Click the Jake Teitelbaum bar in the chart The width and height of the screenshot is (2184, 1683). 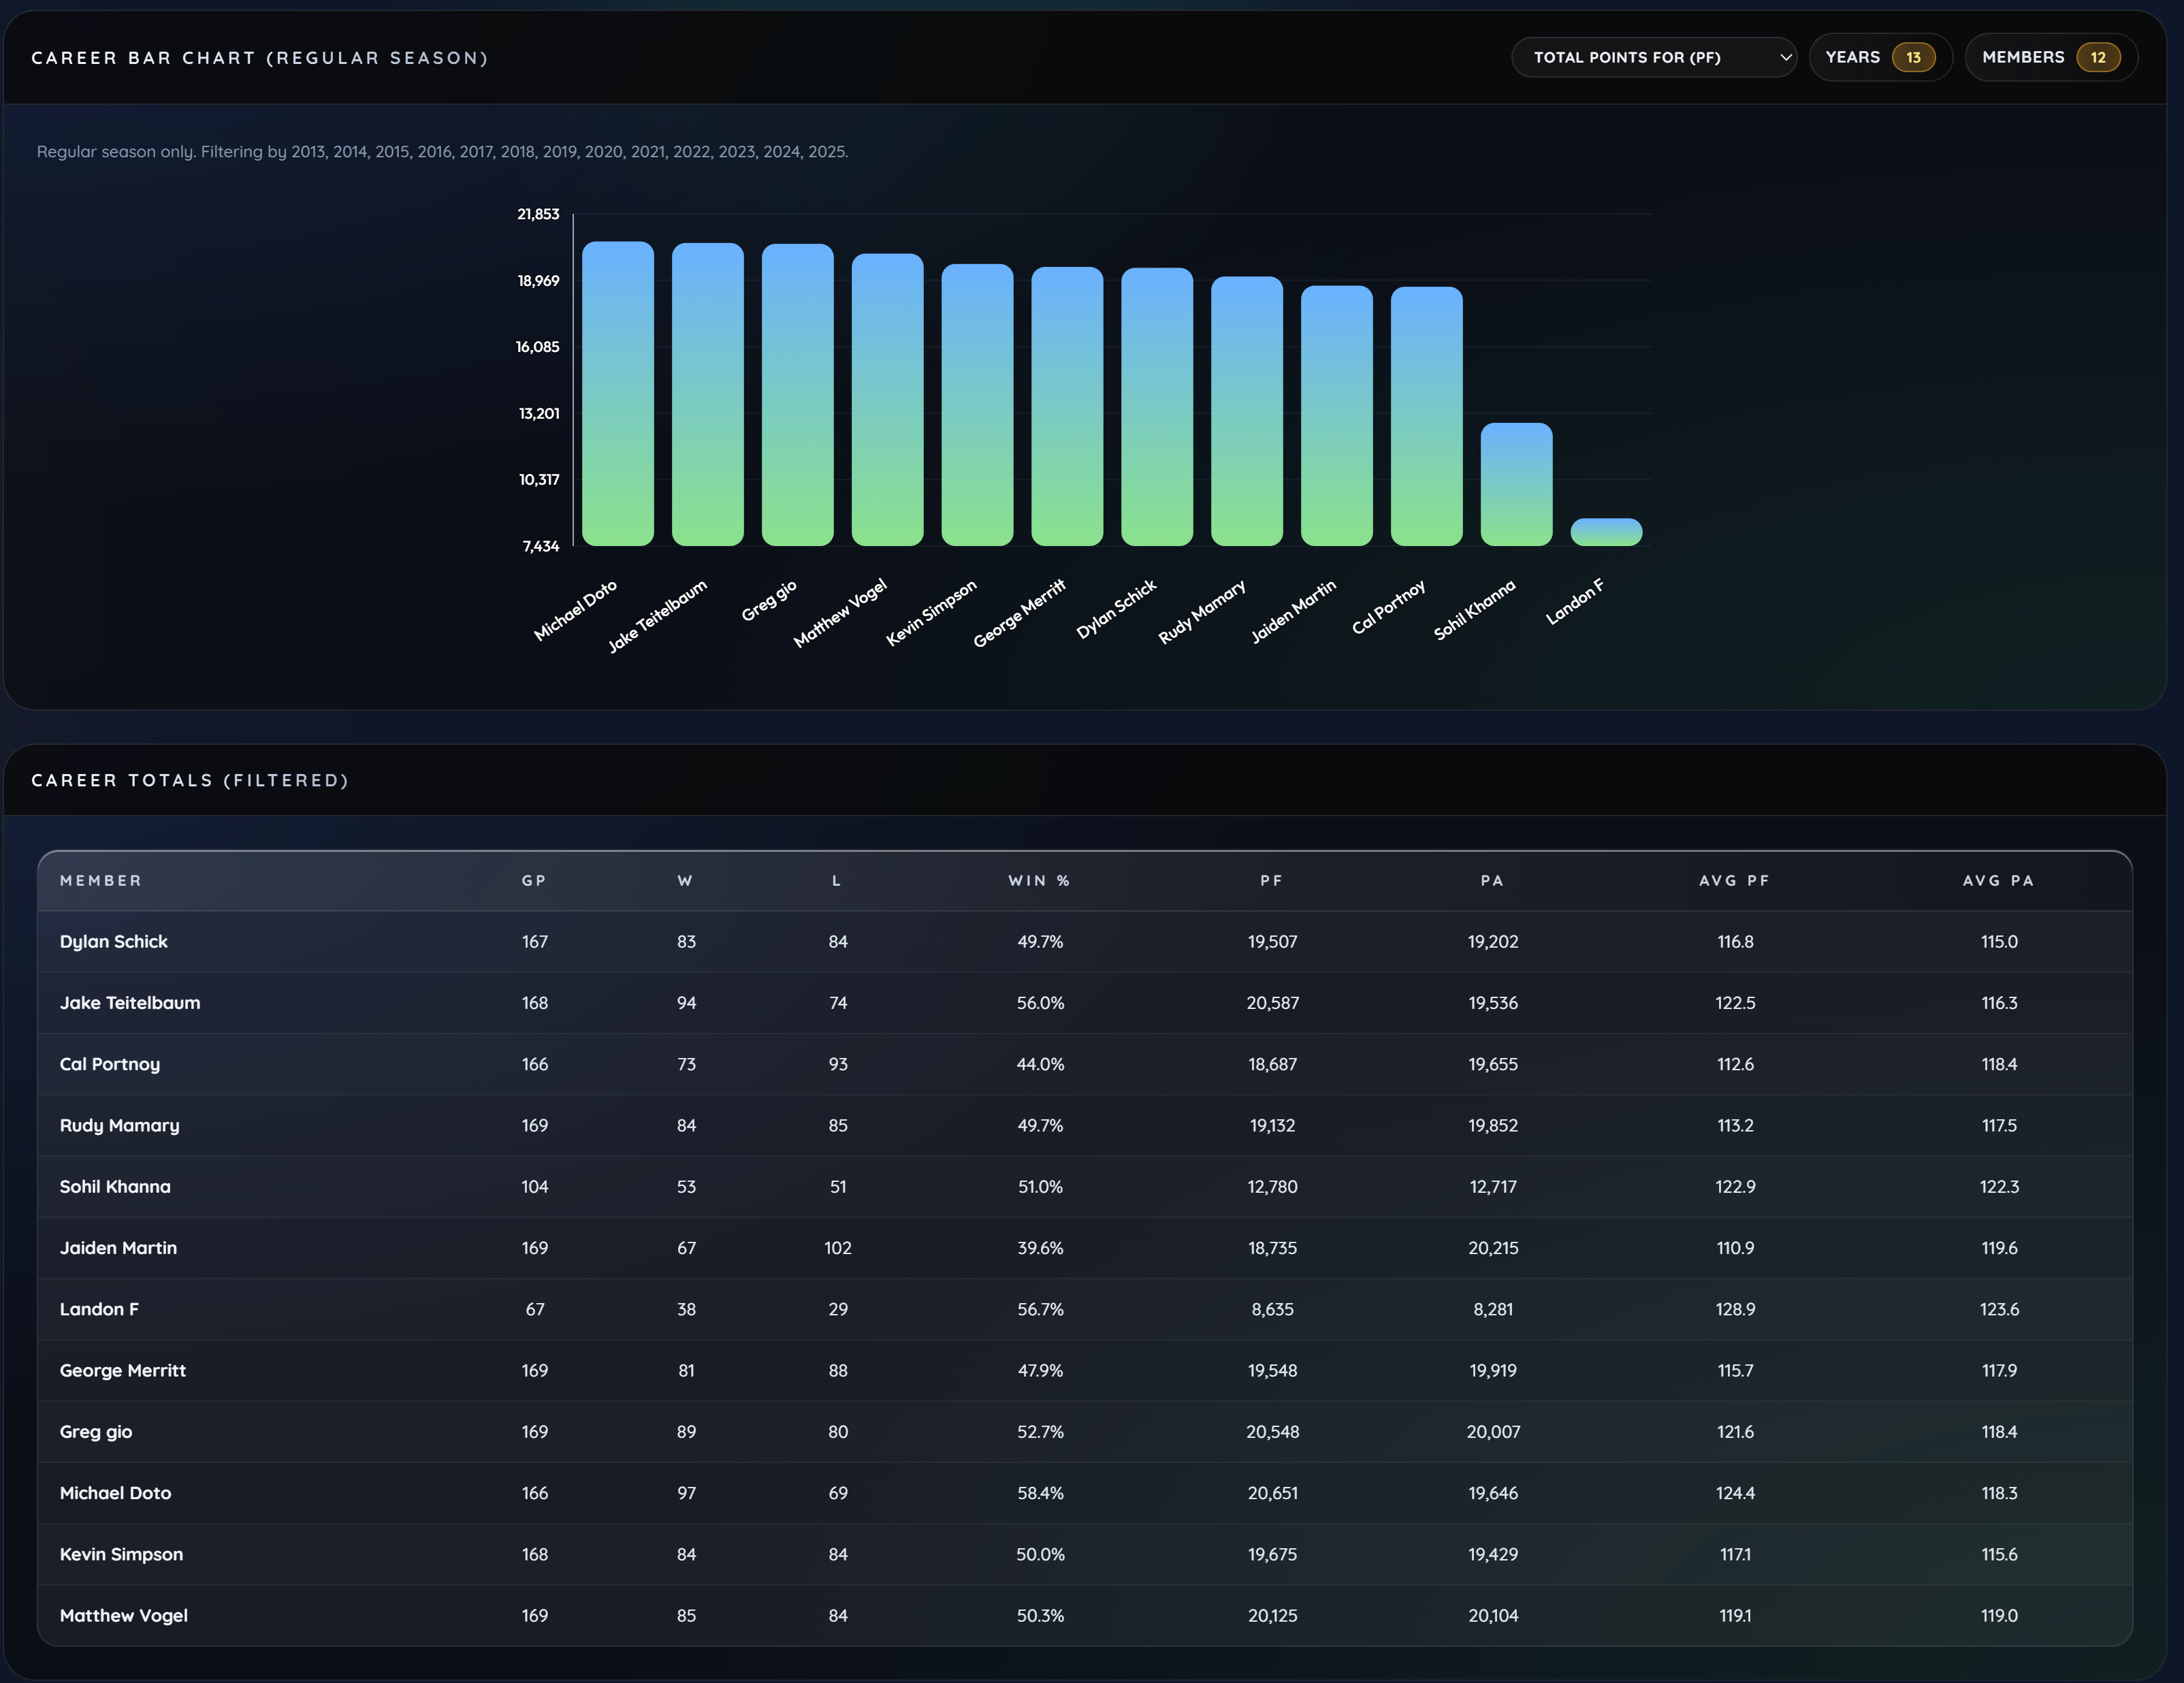tap(708, 394)
